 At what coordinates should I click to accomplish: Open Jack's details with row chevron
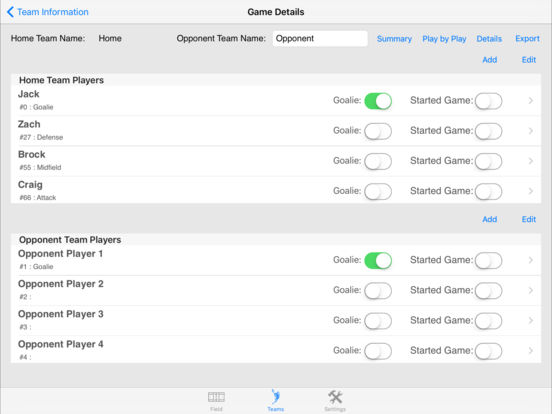531,101
